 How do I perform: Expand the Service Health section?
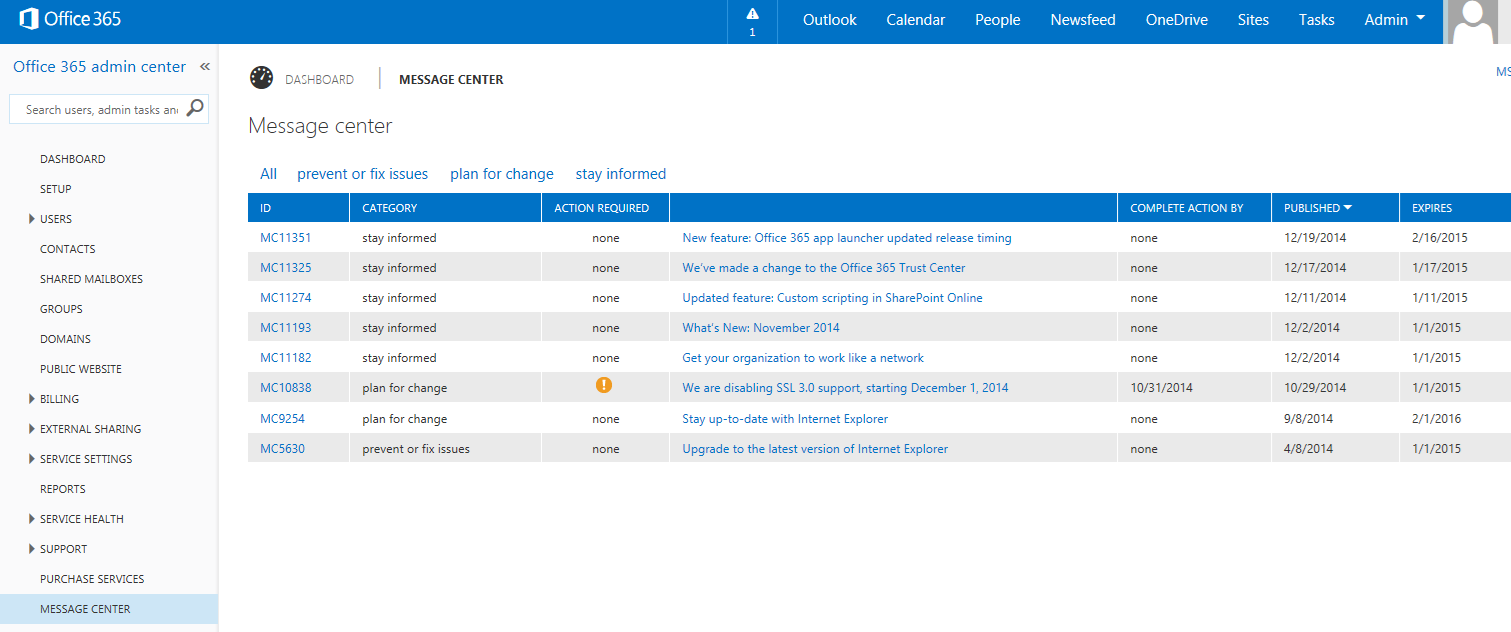pos(32,519)
